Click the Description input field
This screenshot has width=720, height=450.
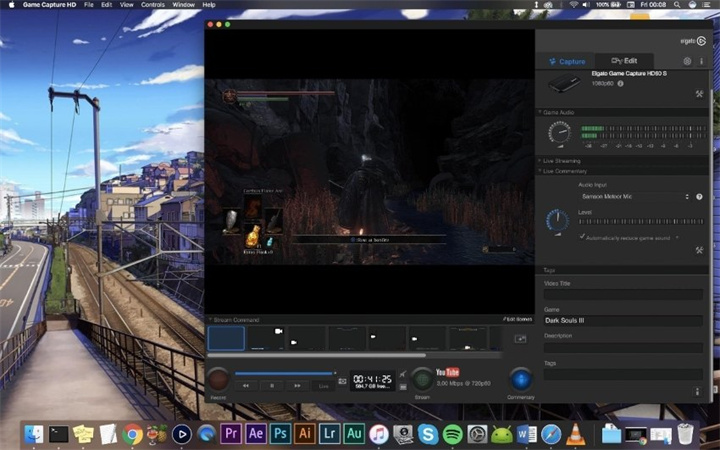point(623,348)
